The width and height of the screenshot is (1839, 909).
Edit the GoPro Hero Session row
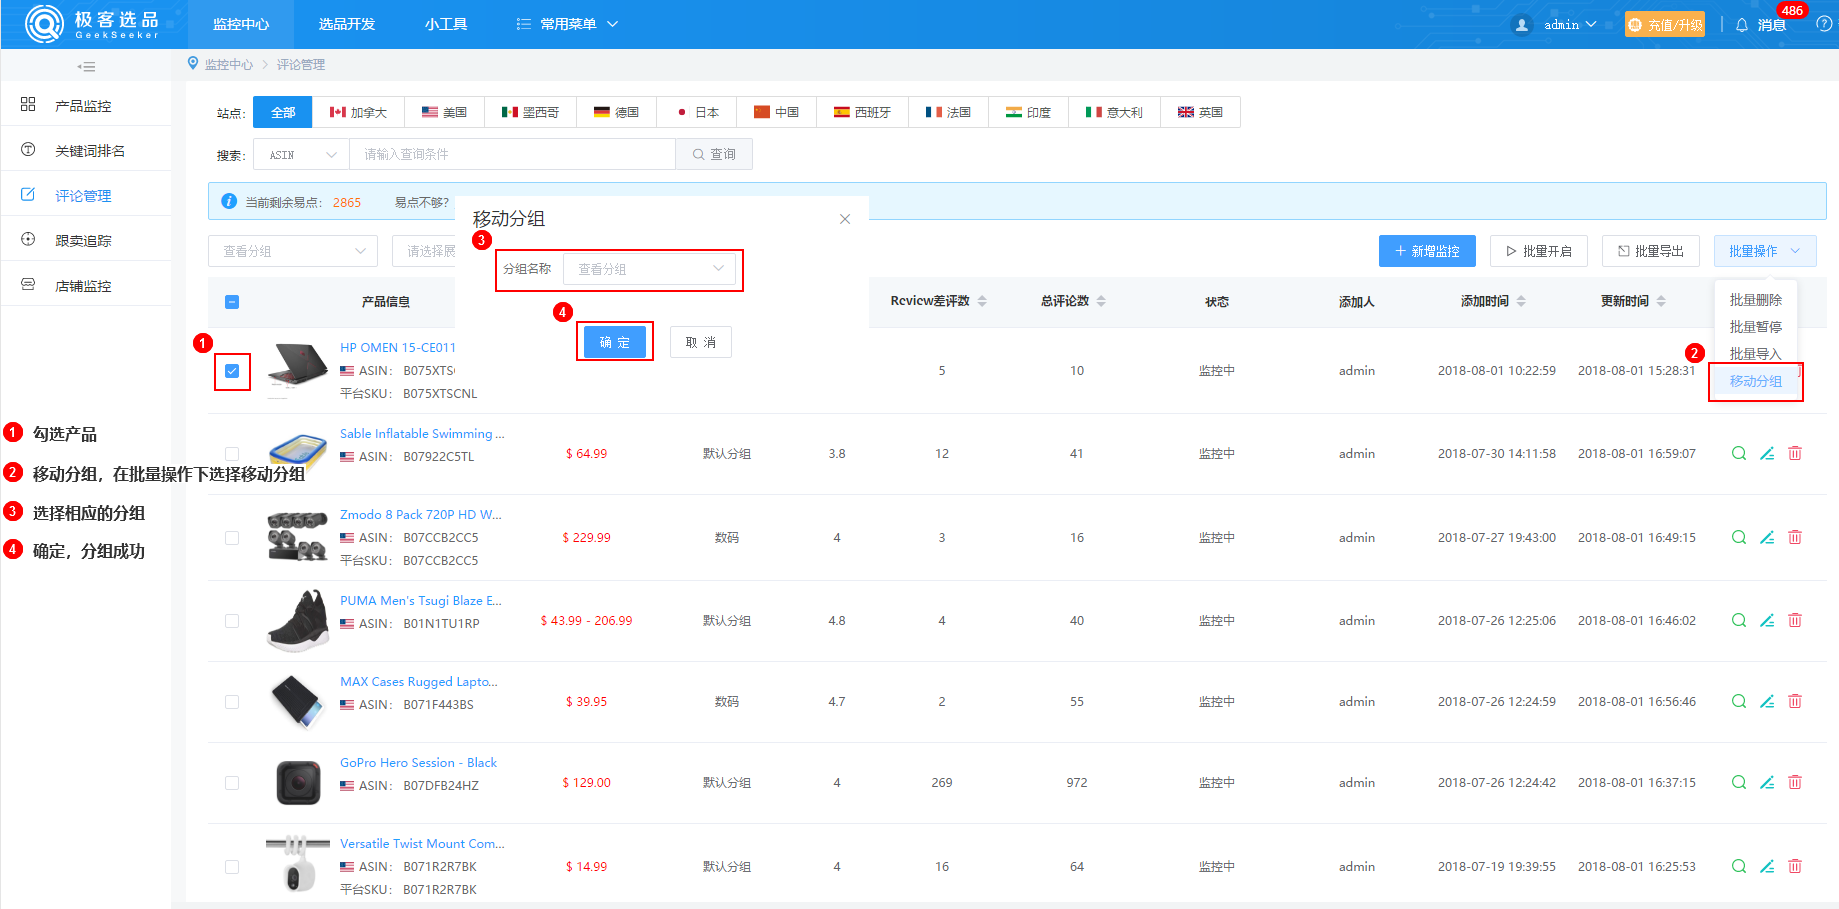point(1767,782)
